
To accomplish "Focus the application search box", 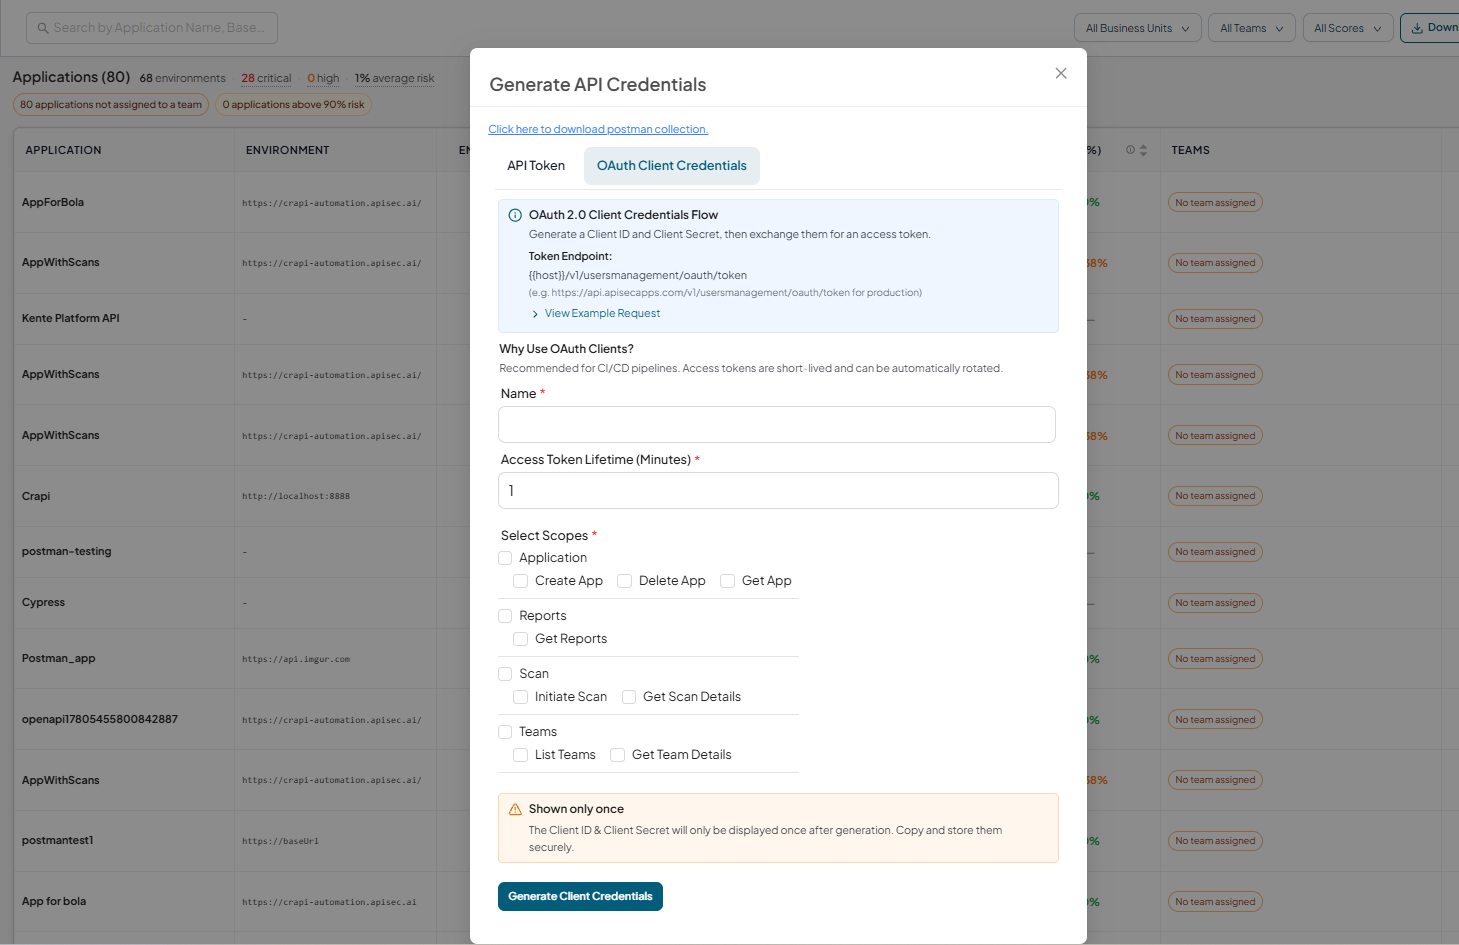I will click(x=152, y=28).
